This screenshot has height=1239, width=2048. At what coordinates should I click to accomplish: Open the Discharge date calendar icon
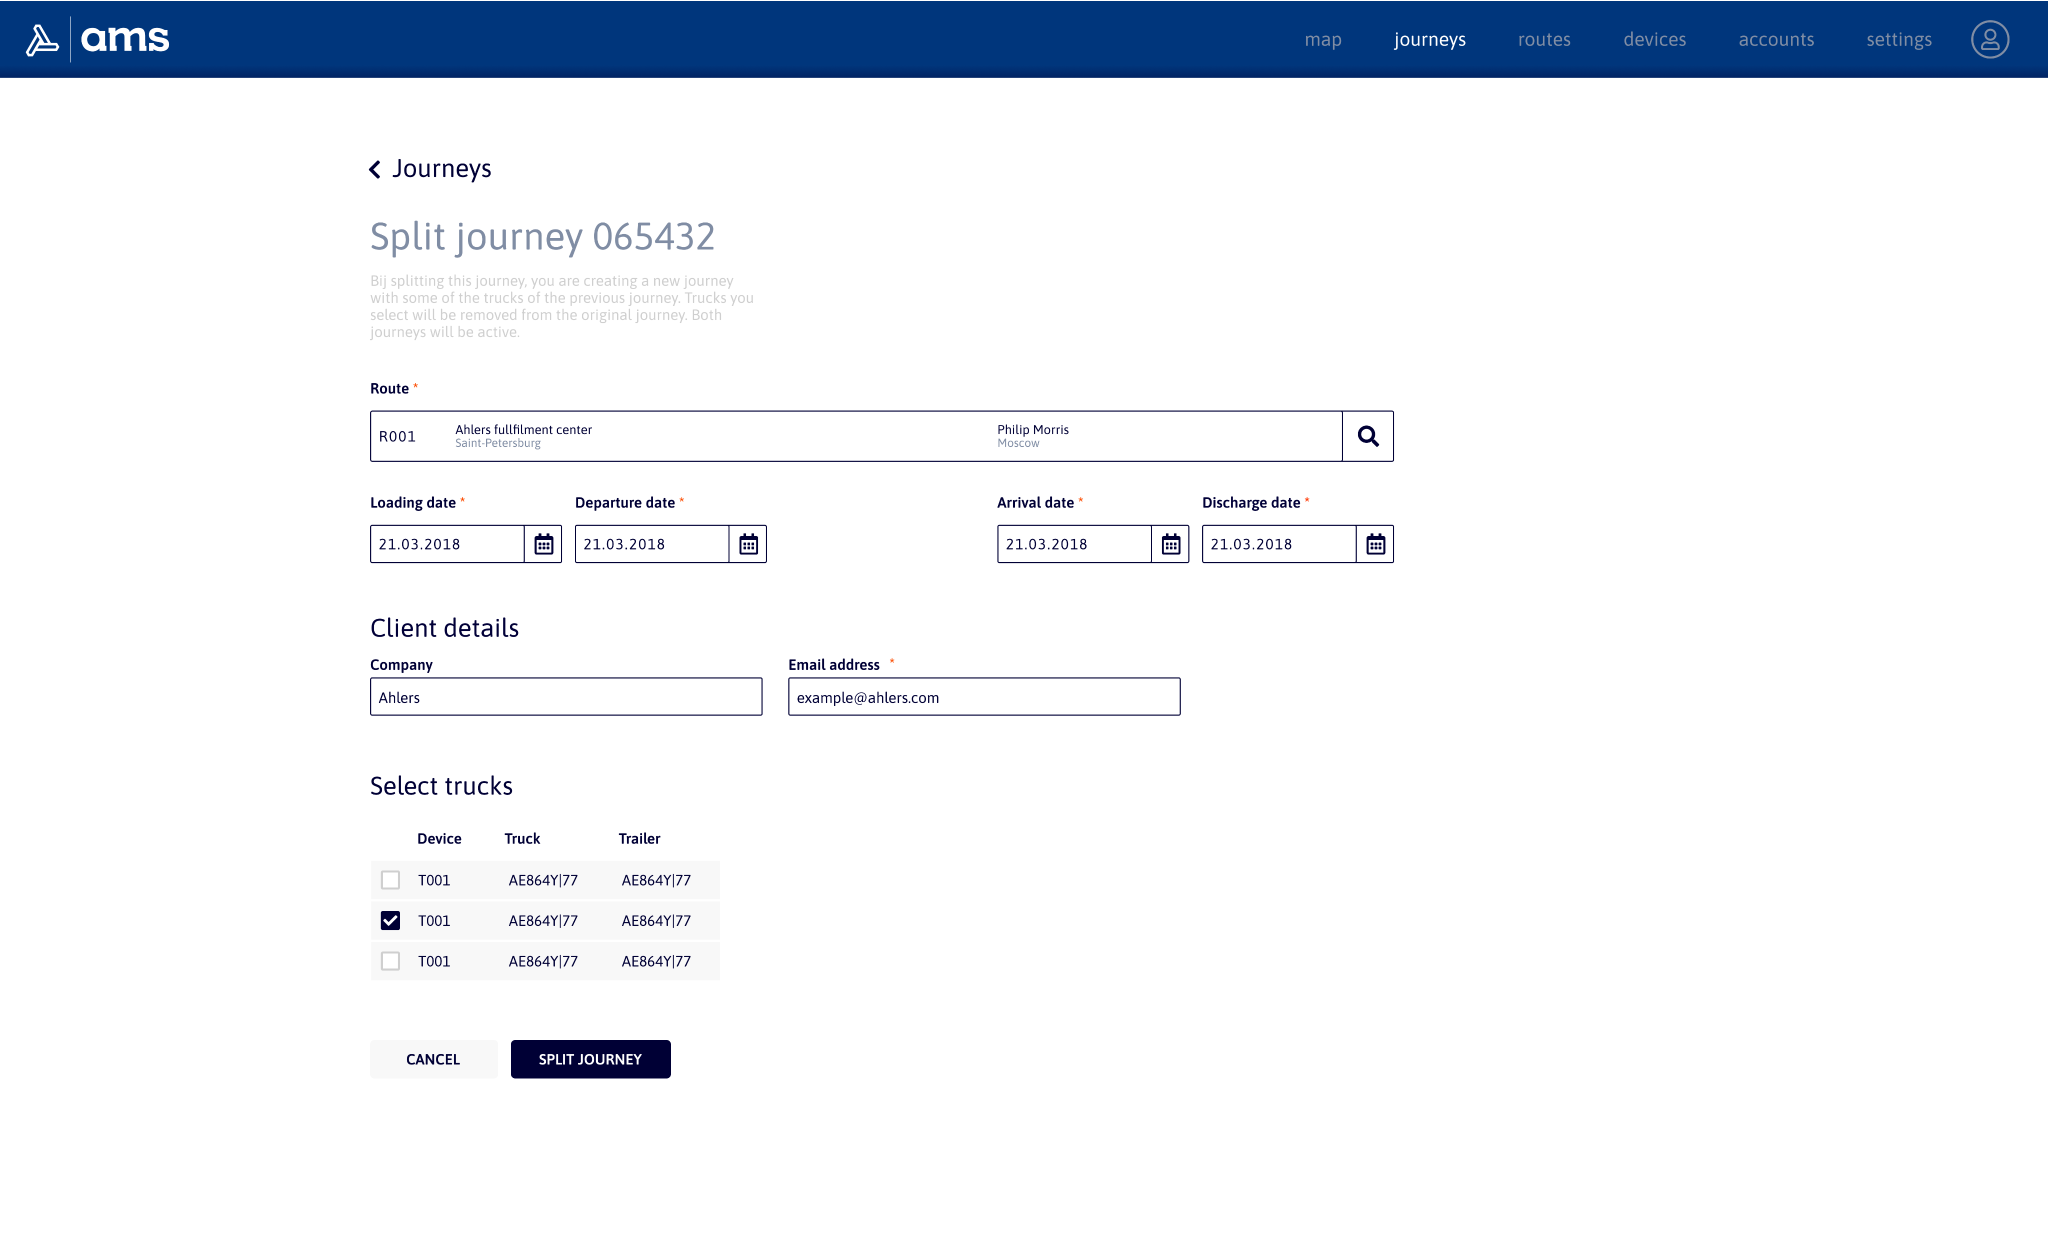click(1375, 544)
